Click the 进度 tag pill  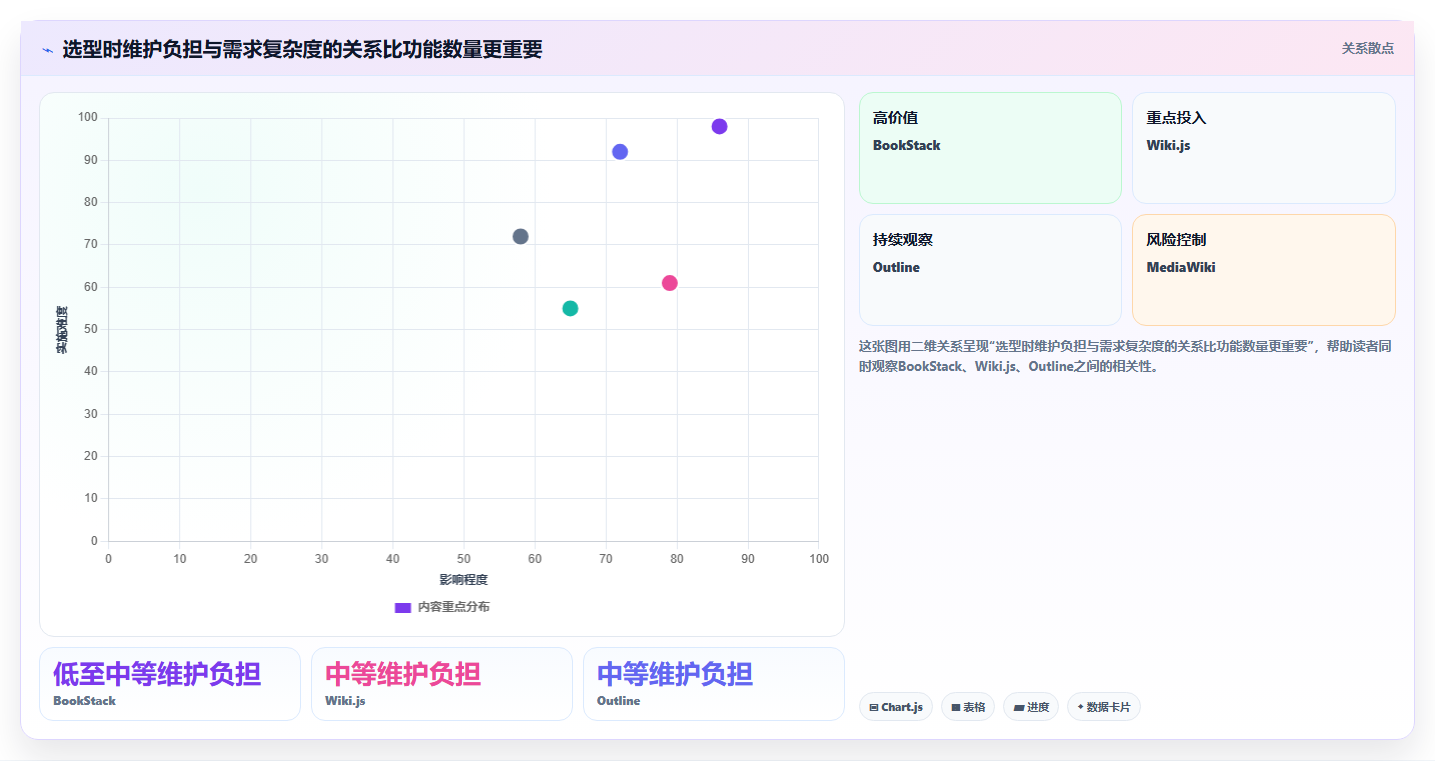[1031, 707]
